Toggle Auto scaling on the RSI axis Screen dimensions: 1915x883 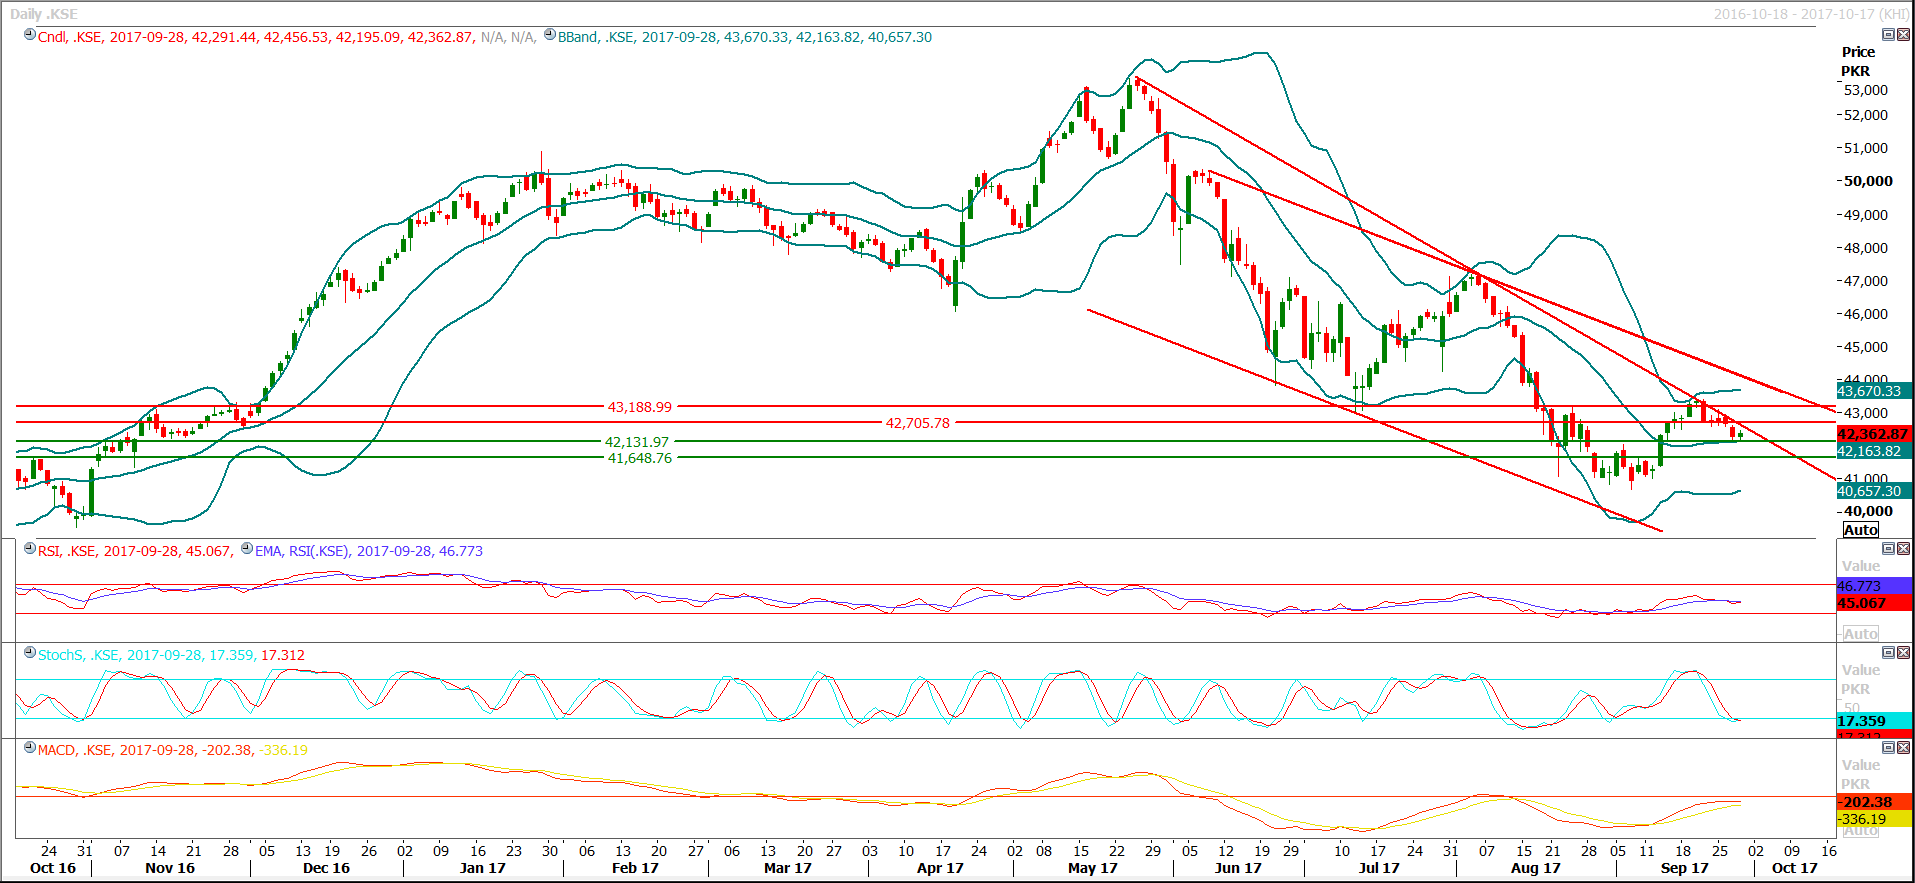pos(1860,634)
